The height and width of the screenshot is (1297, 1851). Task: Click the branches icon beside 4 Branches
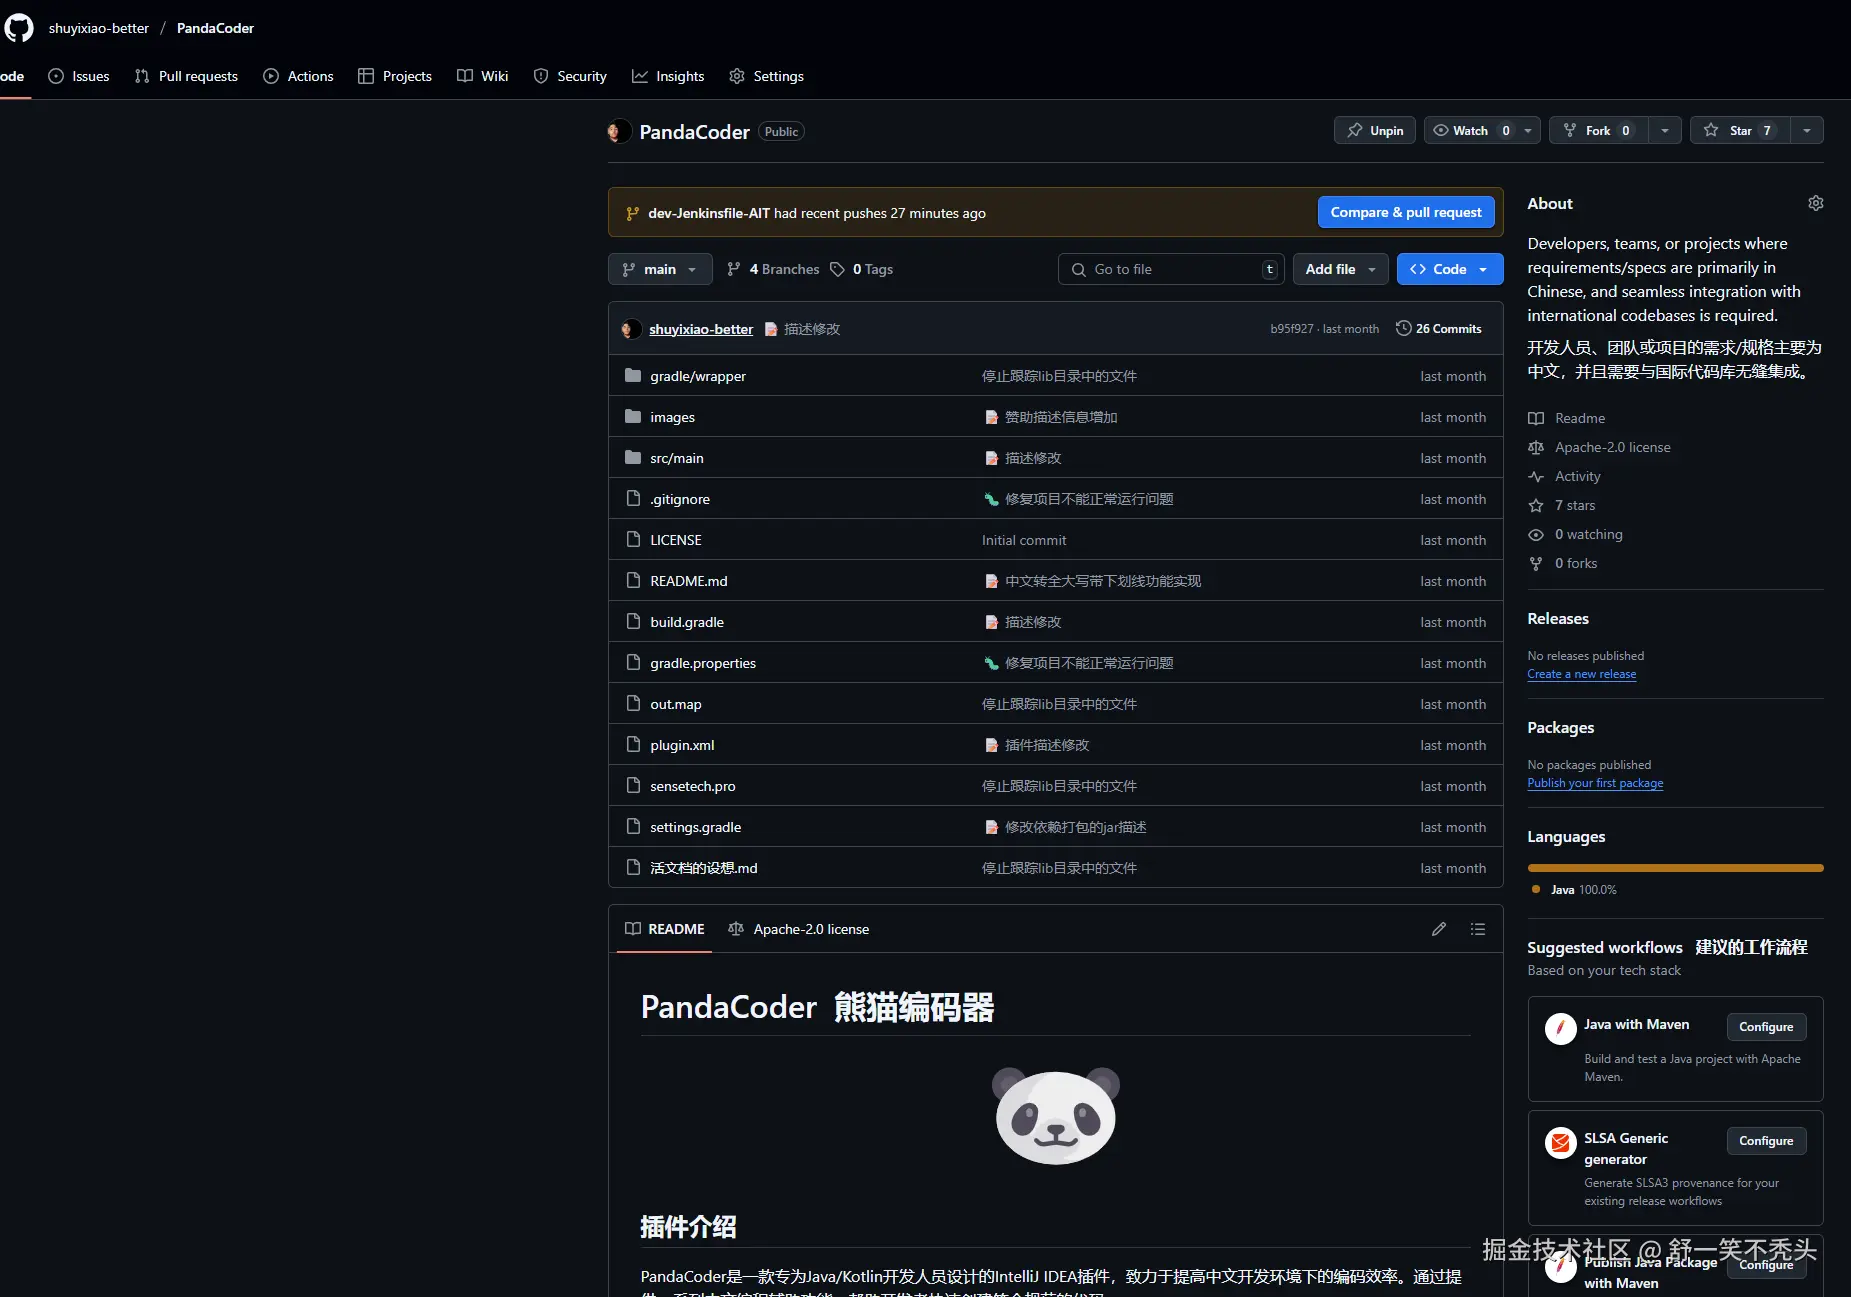point(734,269)
